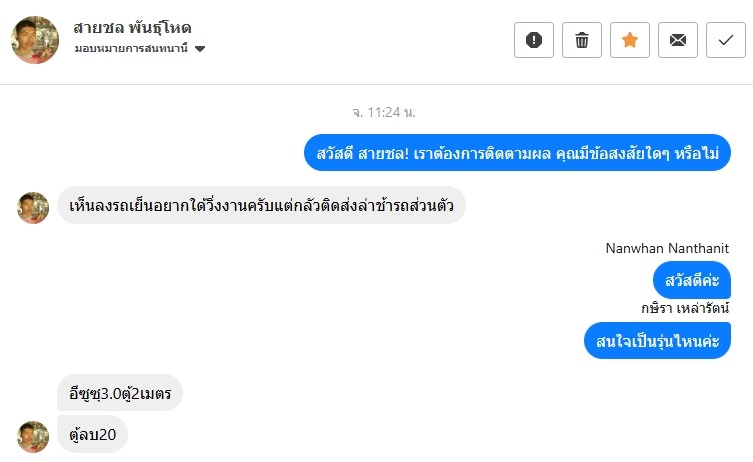Viewport: 753px width, 462px height.
Task: Mark conversation unread with envelope icon
Action: click(677, 40)
